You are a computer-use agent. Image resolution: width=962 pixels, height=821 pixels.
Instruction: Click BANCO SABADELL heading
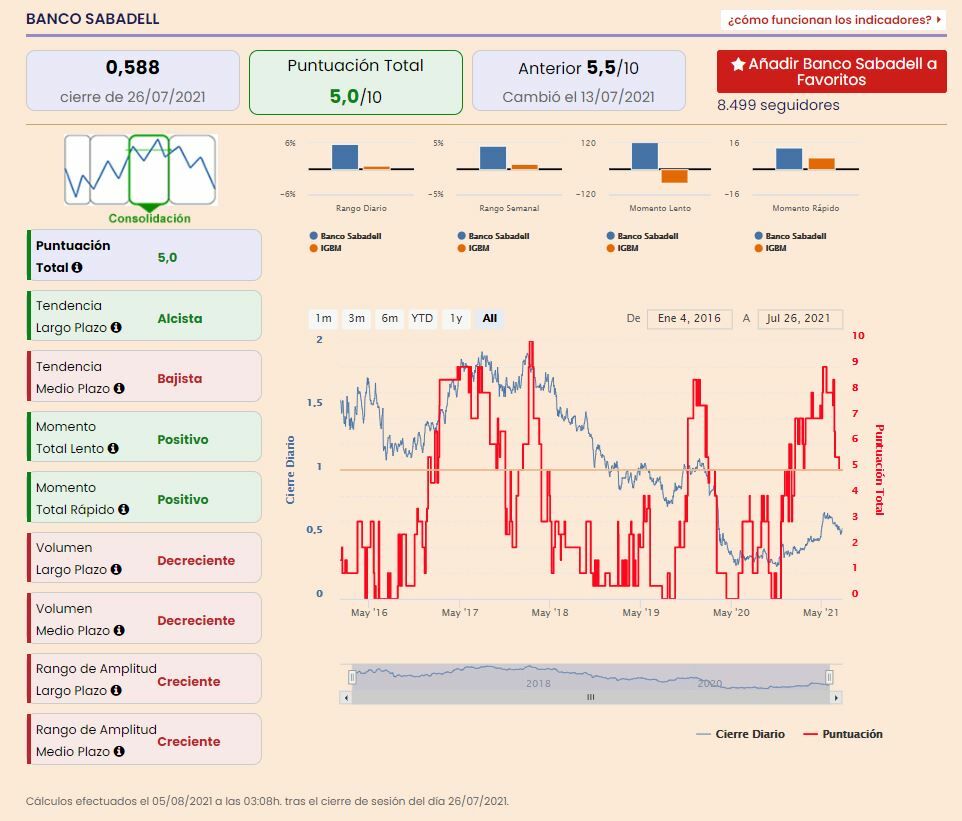pos(93,19)
